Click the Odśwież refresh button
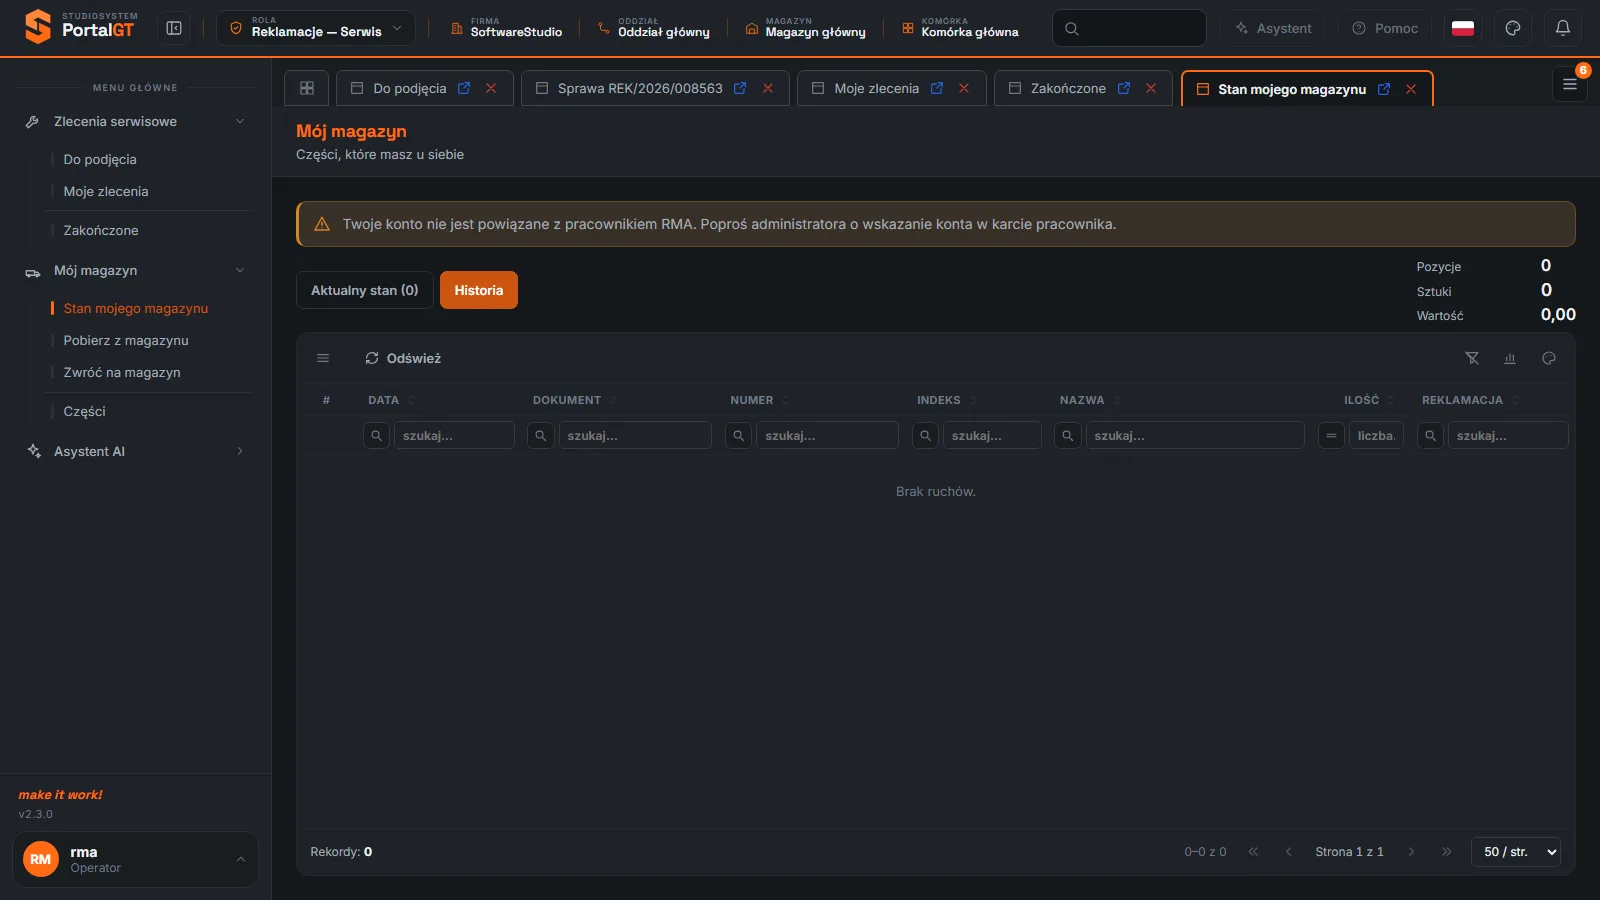The image size is (1600, 900). (403, 358)
